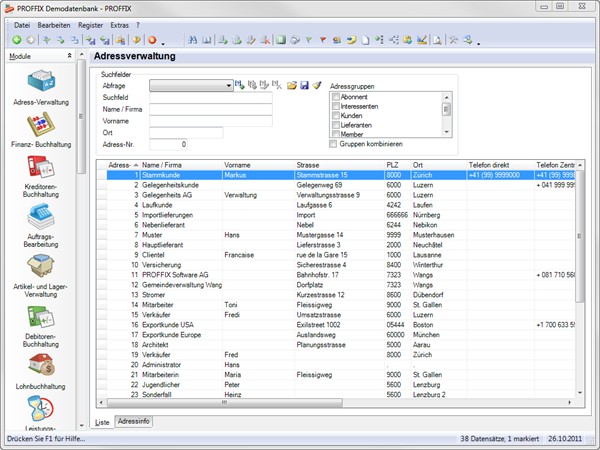Click the blue floppy save query icon
The height and width of the screenshot is (450, 600).
[304, 85]
